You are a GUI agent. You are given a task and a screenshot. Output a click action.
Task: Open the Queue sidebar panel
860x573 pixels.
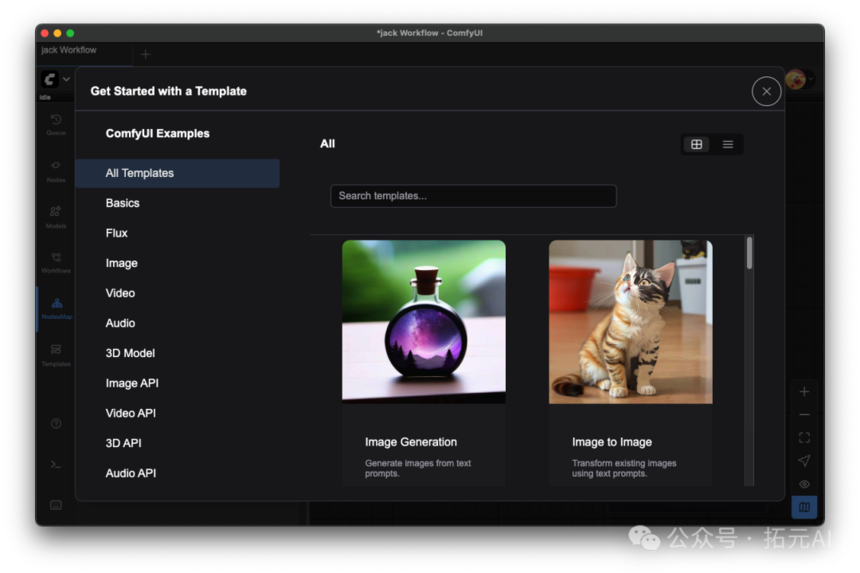(x=56, y=124)
